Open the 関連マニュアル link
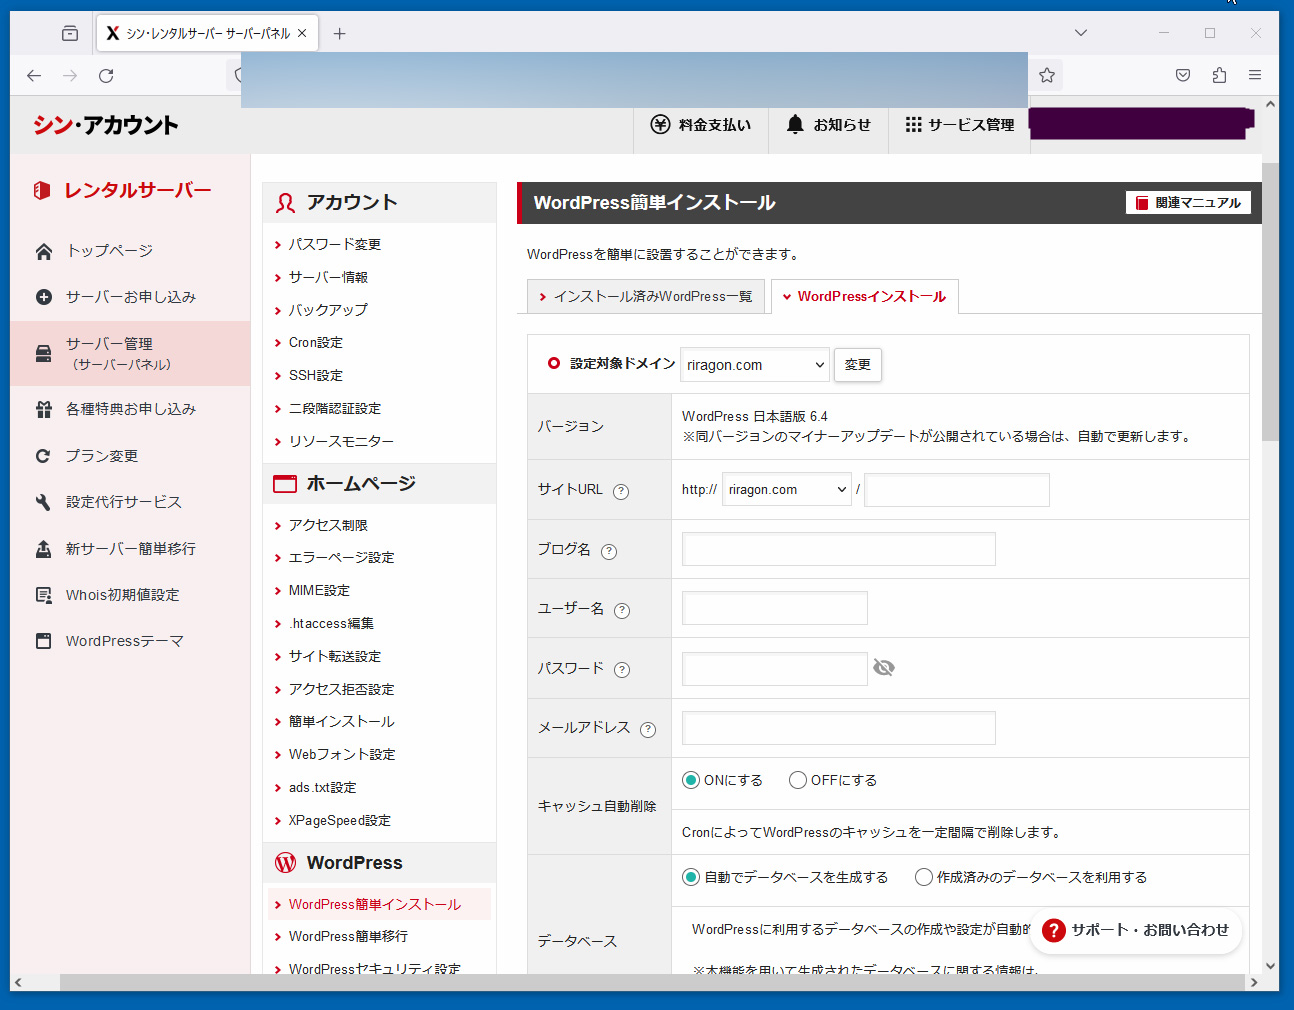1294x1010 pixels. (x=1188, y=203)
